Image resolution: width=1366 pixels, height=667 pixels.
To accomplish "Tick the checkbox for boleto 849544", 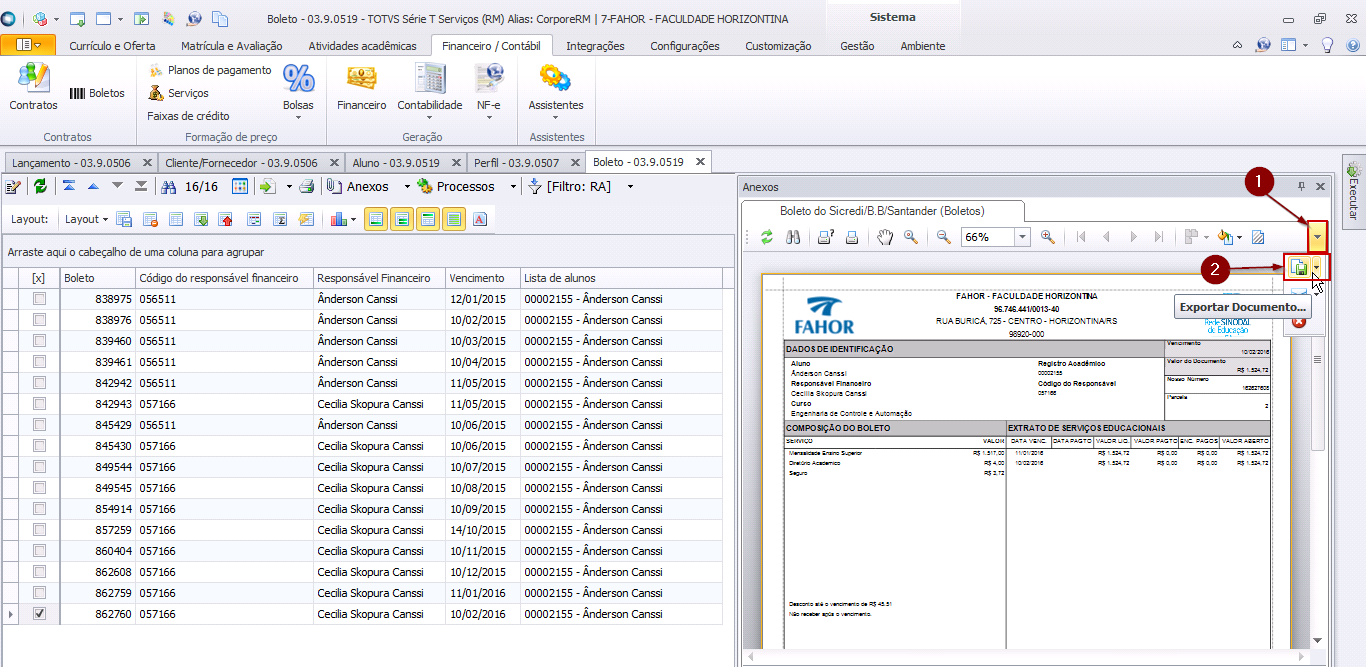I will [x=39, y=467].
